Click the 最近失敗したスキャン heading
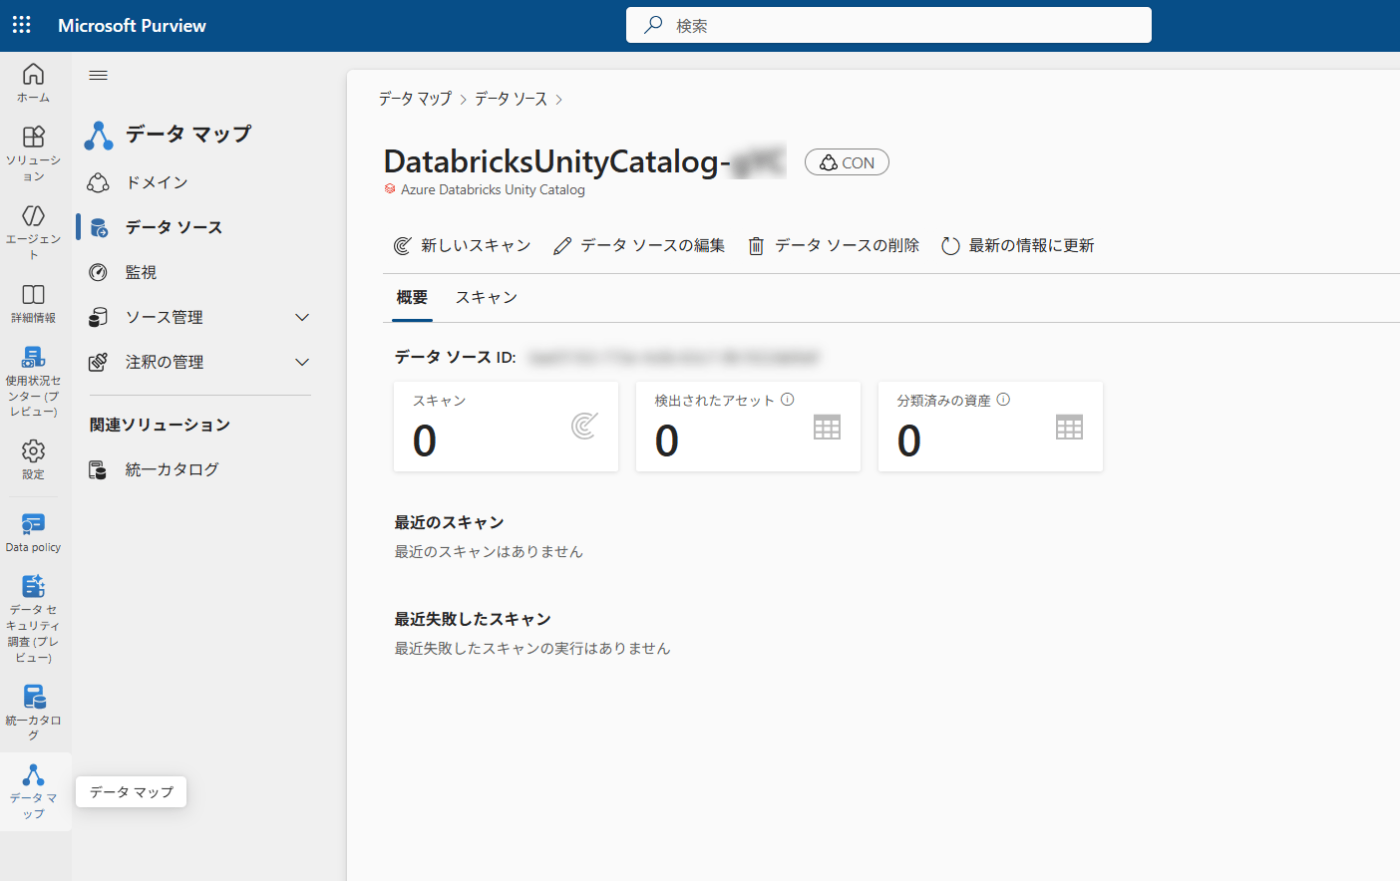 tap(473, 619)
